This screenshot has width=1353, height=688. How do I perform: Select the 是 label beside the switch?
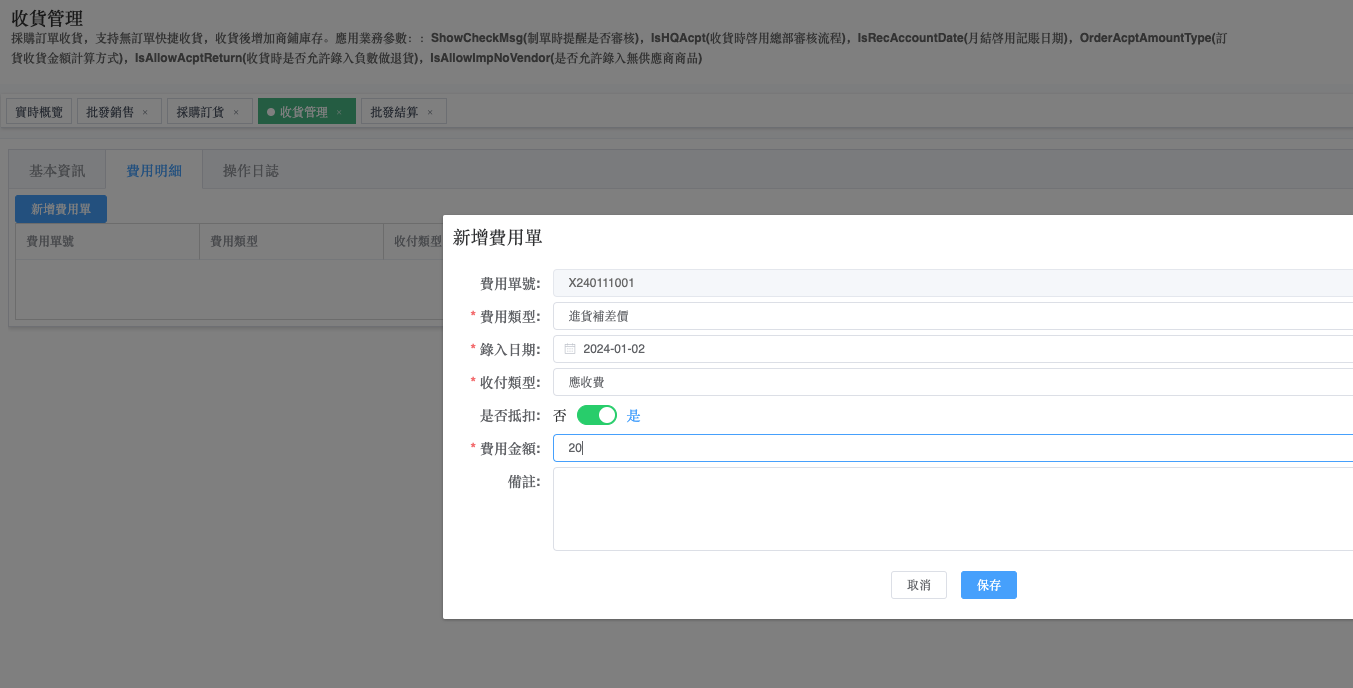(x=633, y=415)
